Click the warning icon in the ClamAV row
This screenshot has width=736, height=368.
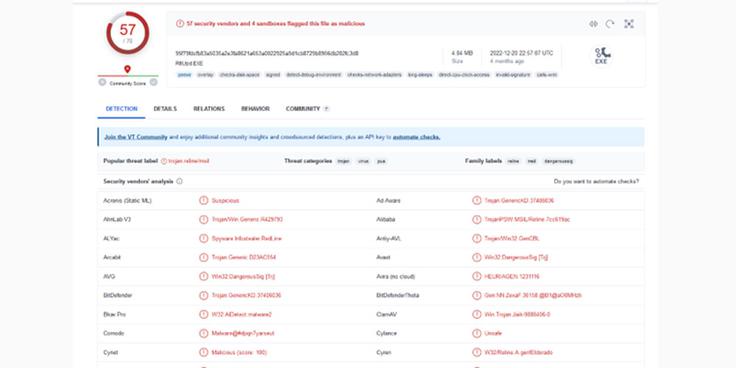476,314
